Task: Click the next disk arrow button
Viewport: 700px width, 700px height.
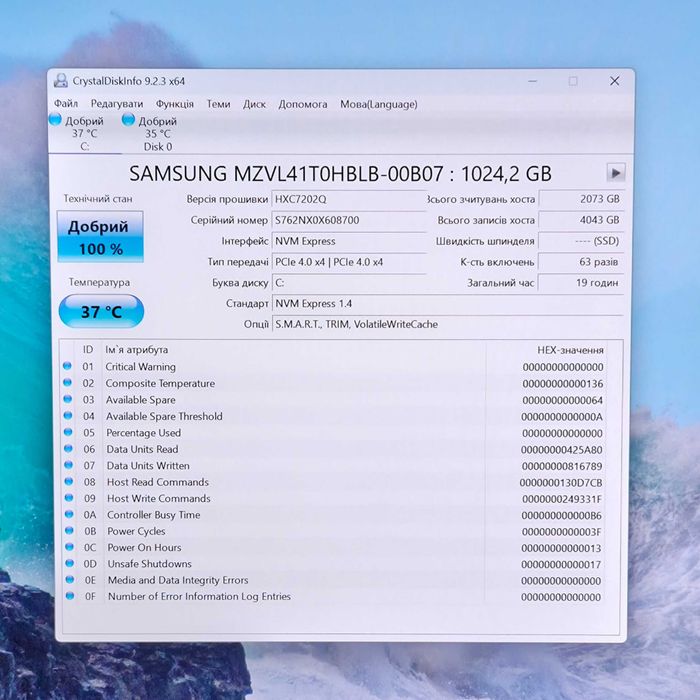Action: [x=616, y=173]
